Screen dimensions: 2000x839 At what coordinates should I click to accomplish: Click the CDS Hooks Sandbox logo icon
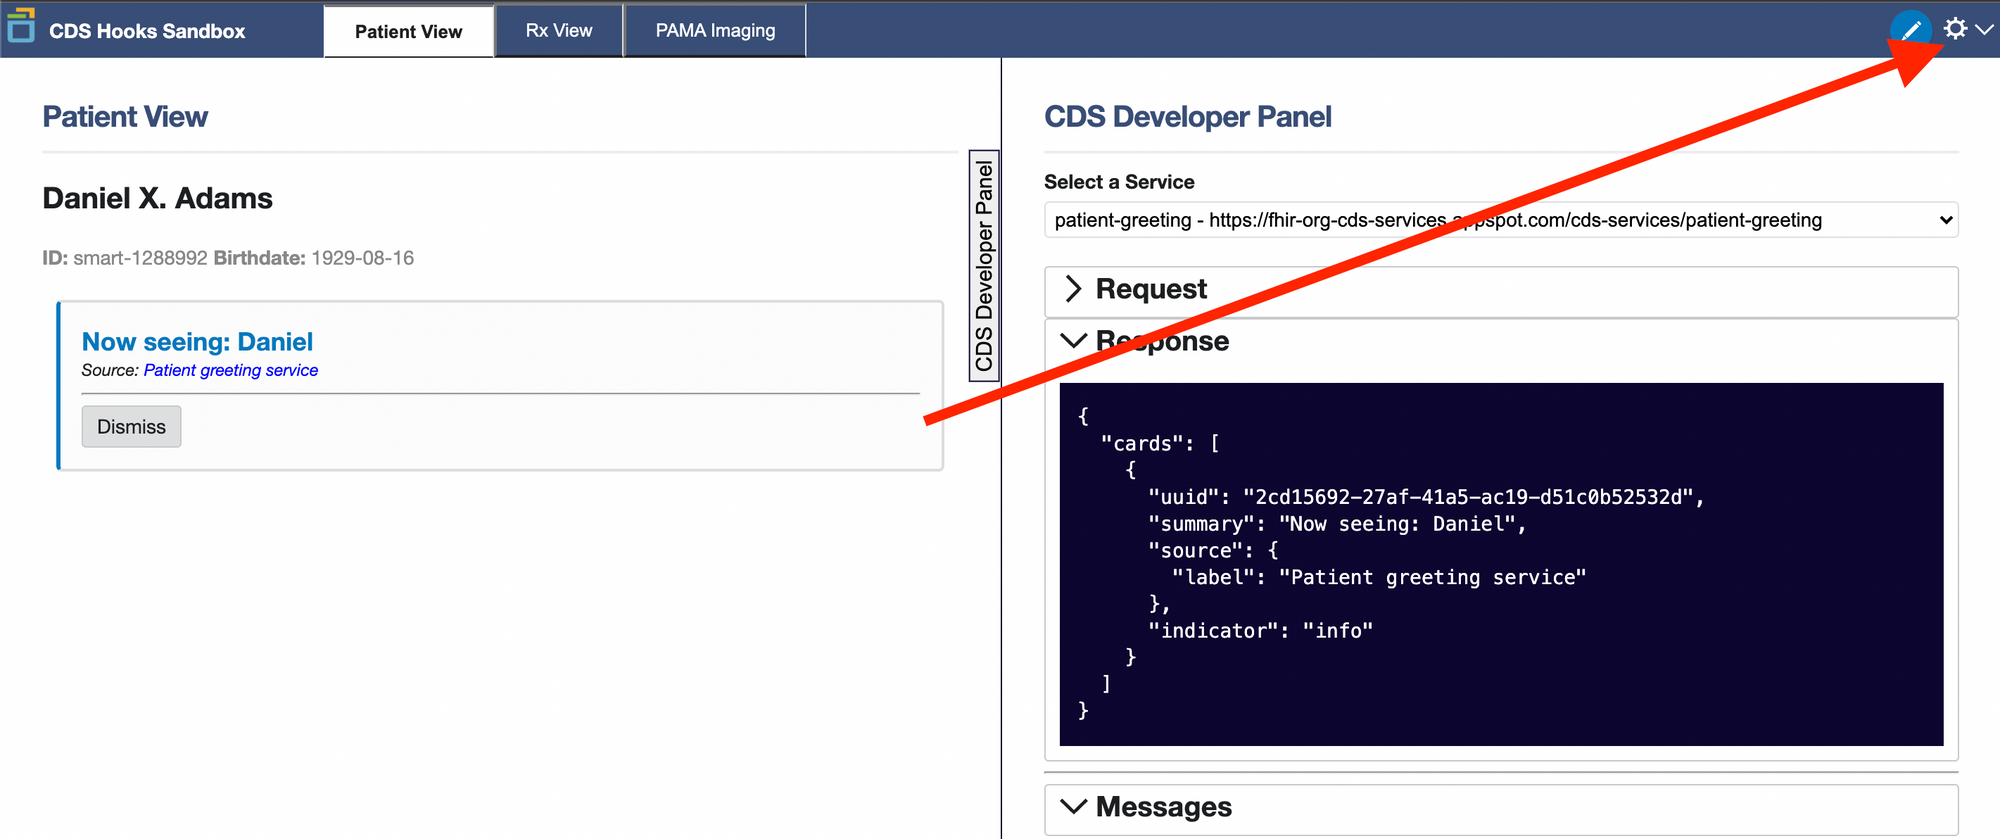[x=21, y=26]
